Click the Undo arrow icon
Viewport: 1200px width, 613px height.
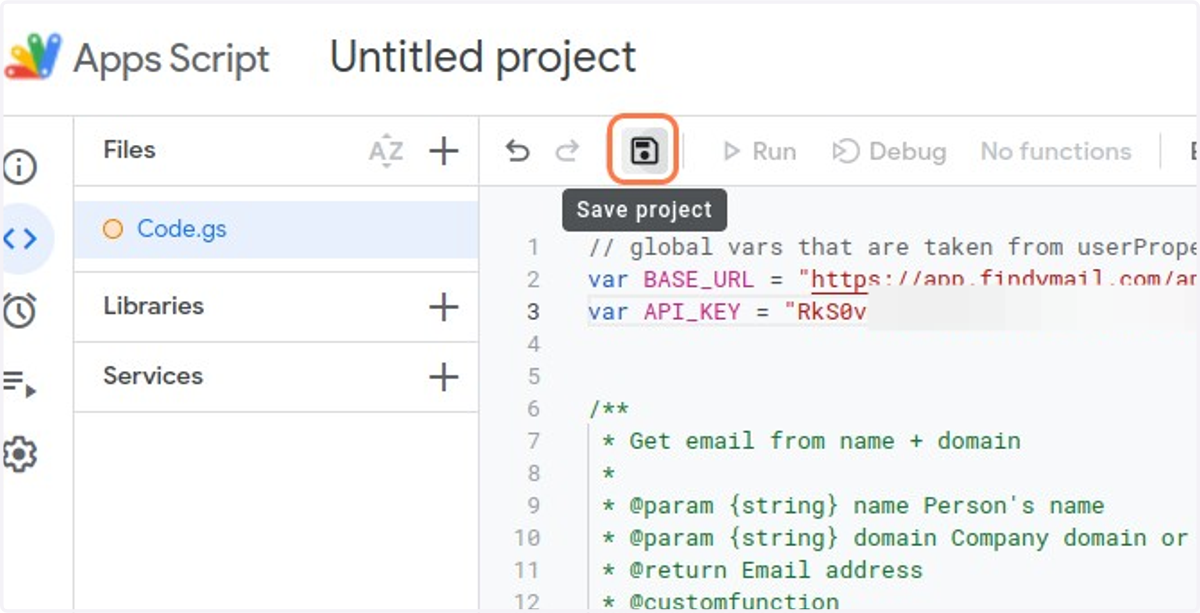tap(517, 151)
